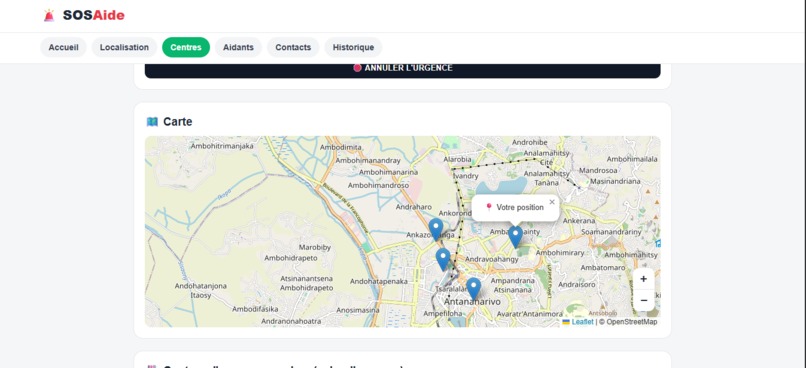Click the Andraharo label on map

[x=414, y=207]
